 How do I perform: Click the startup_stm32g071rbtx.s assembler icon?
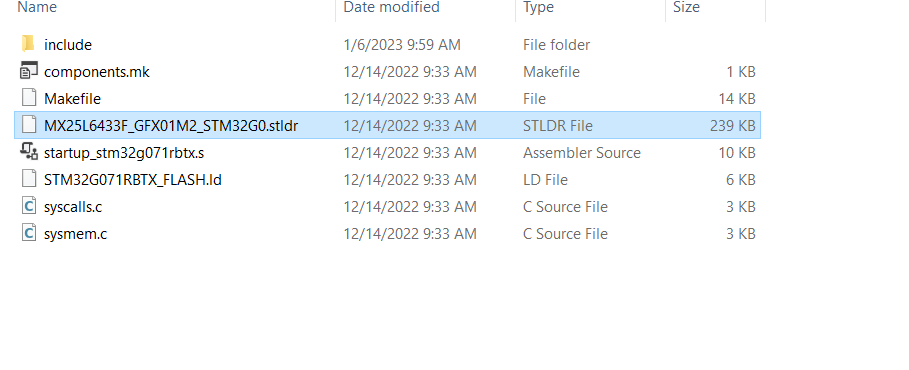point(28,152)
